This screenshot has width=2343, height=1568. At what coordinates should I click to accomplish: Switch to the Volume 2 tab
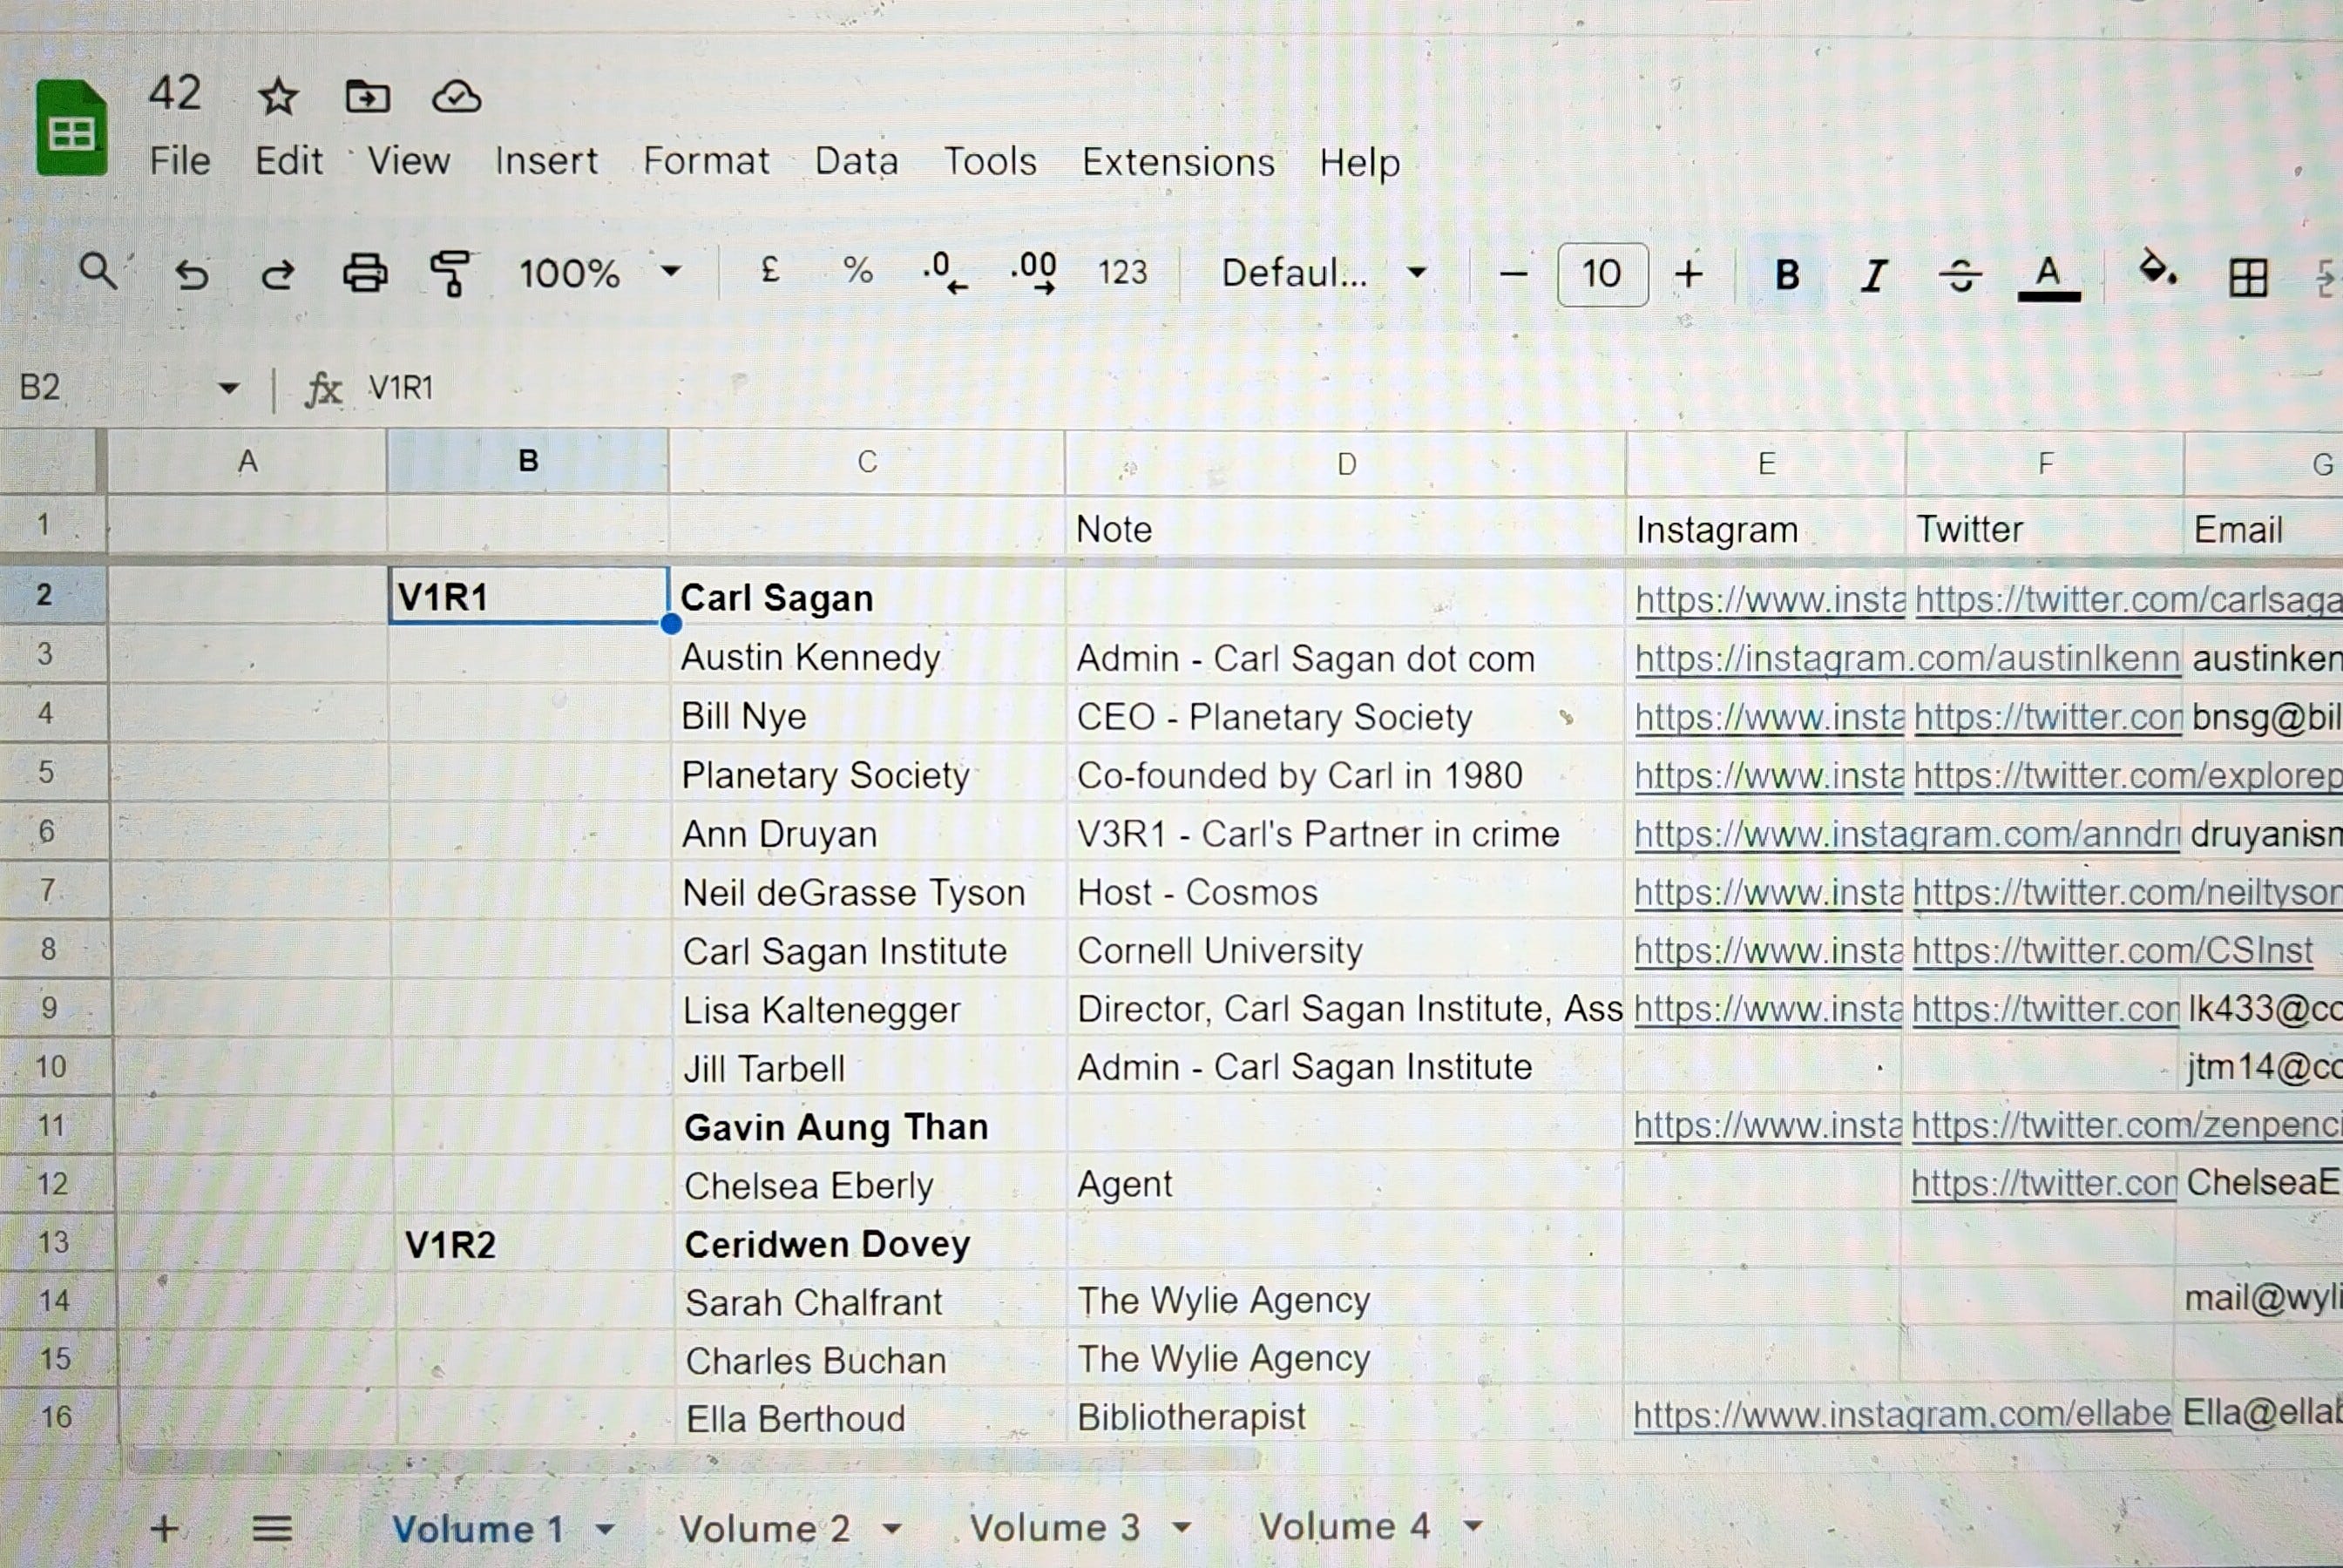click(765, 1528)
